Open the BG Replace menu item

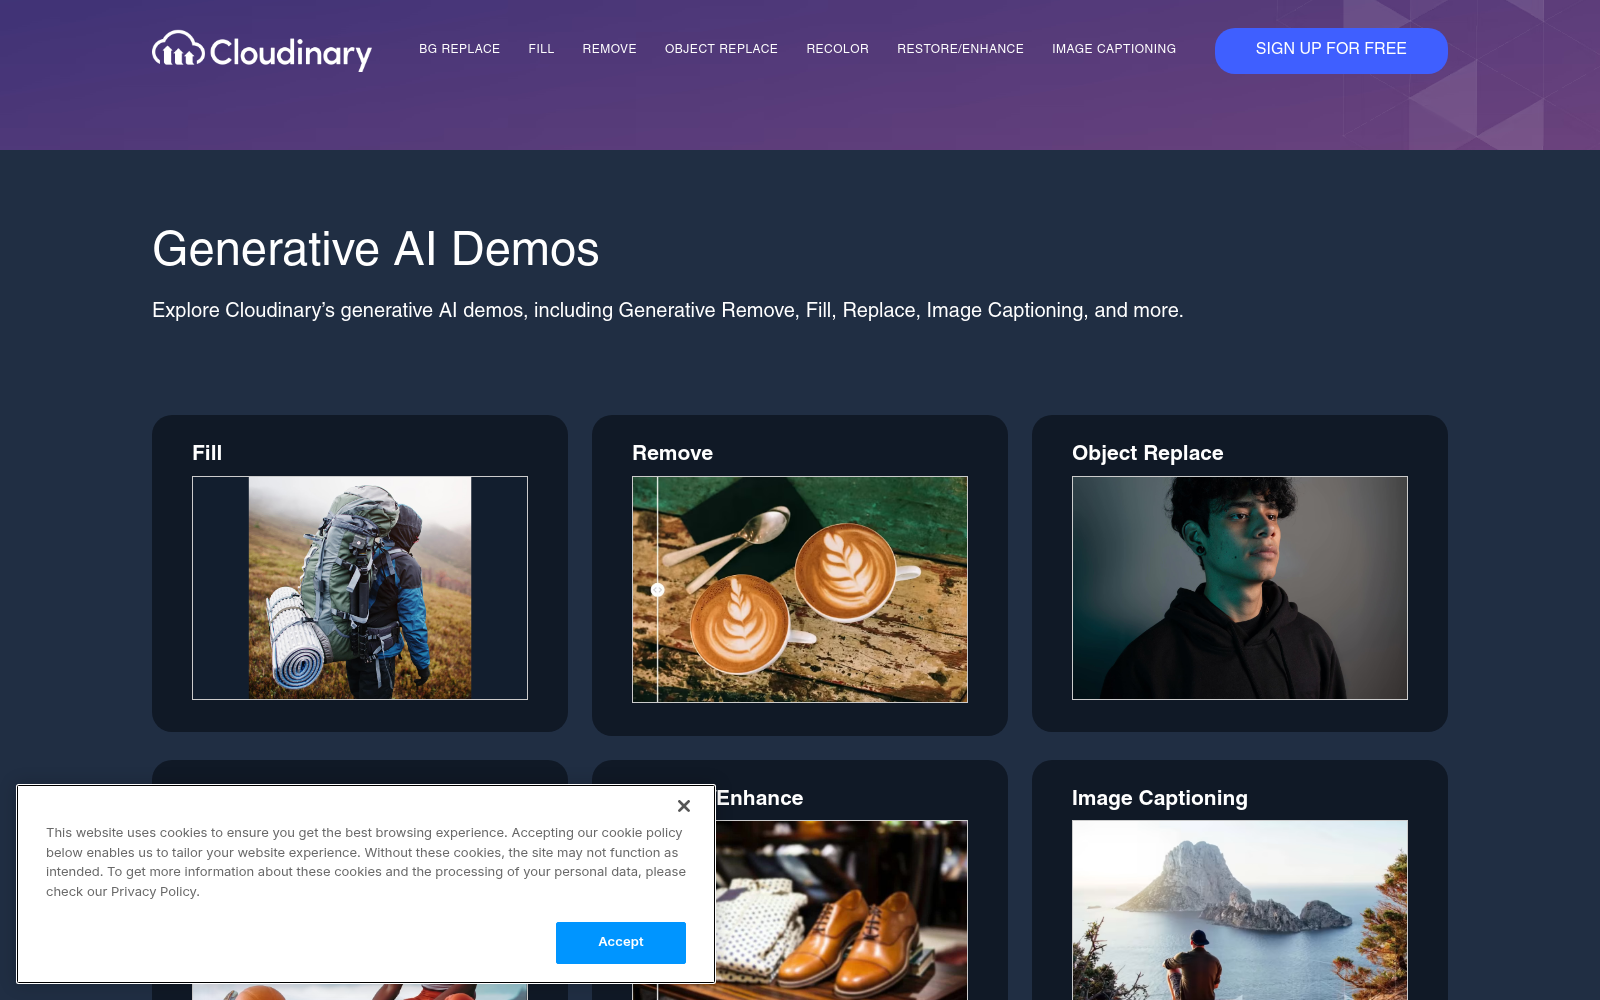(459, 49)
